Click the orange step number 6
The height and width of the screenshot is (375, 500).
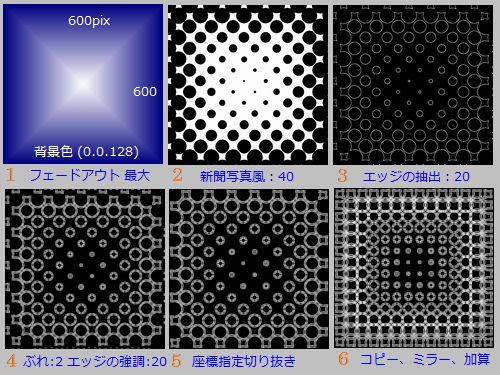tap(343, 359)
